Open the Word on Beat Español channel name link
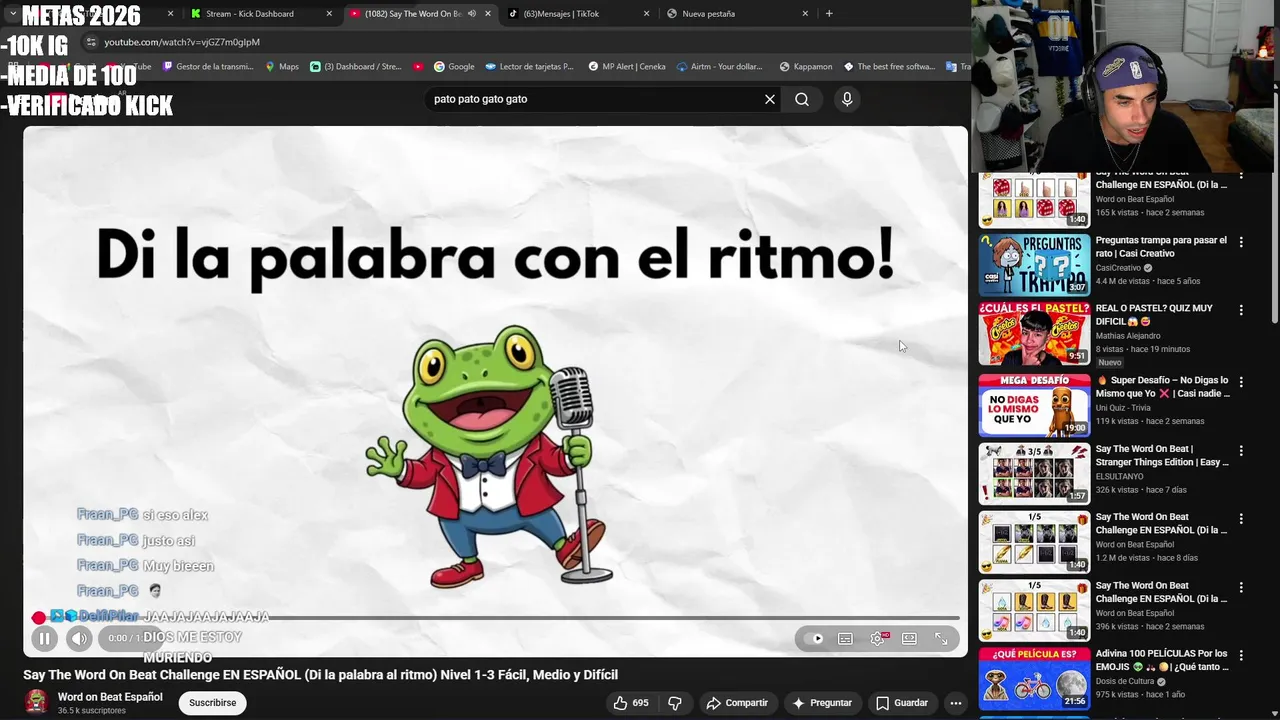Screen dimensions: 1280x720 pyautogui.click(x=110, y=697)
